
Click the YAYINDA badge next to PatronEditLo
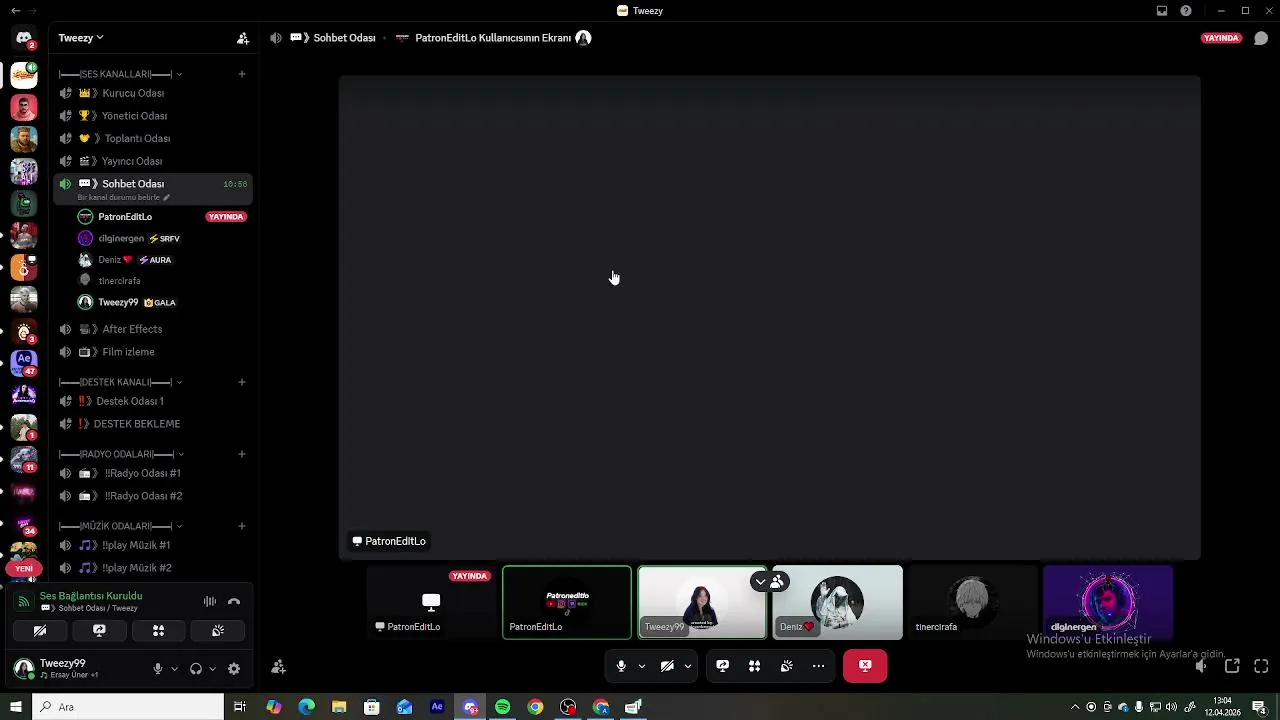coord(226,217)
